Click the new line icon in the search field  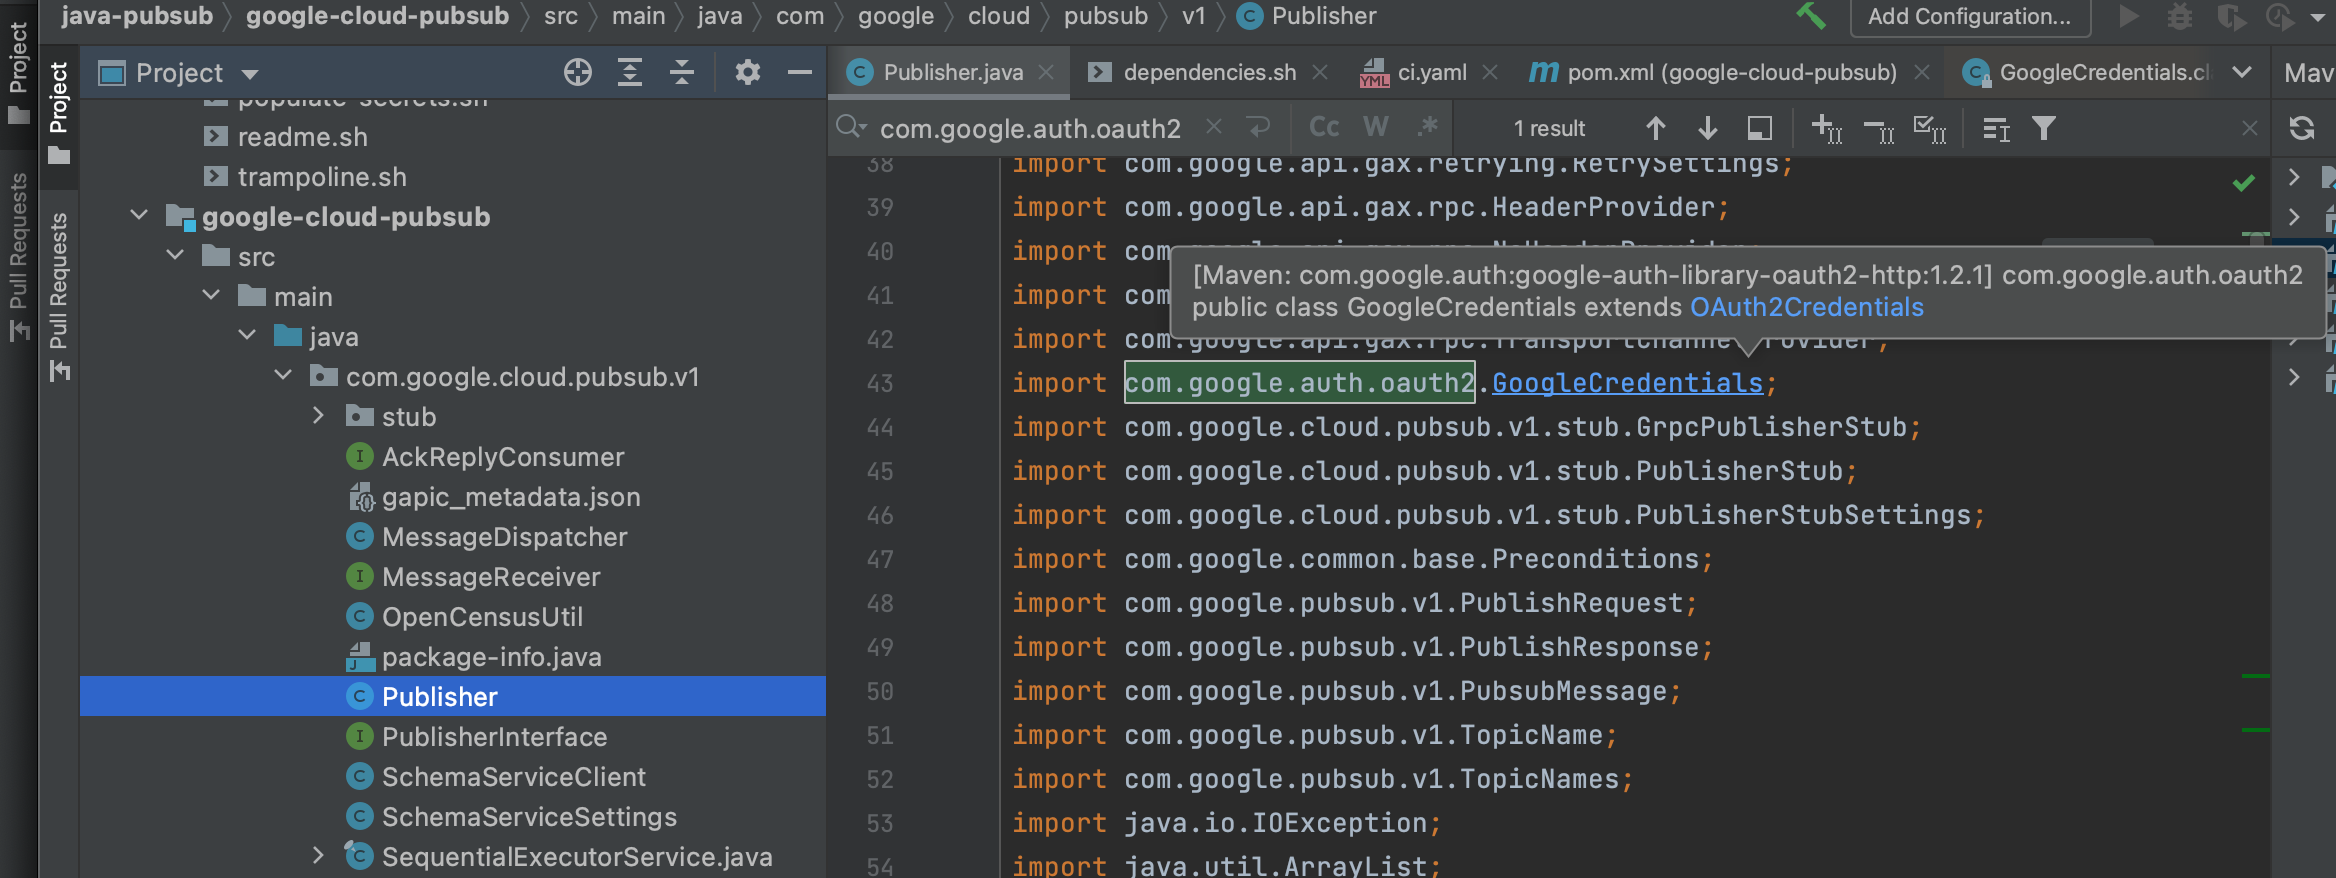tap(1258, 127)
